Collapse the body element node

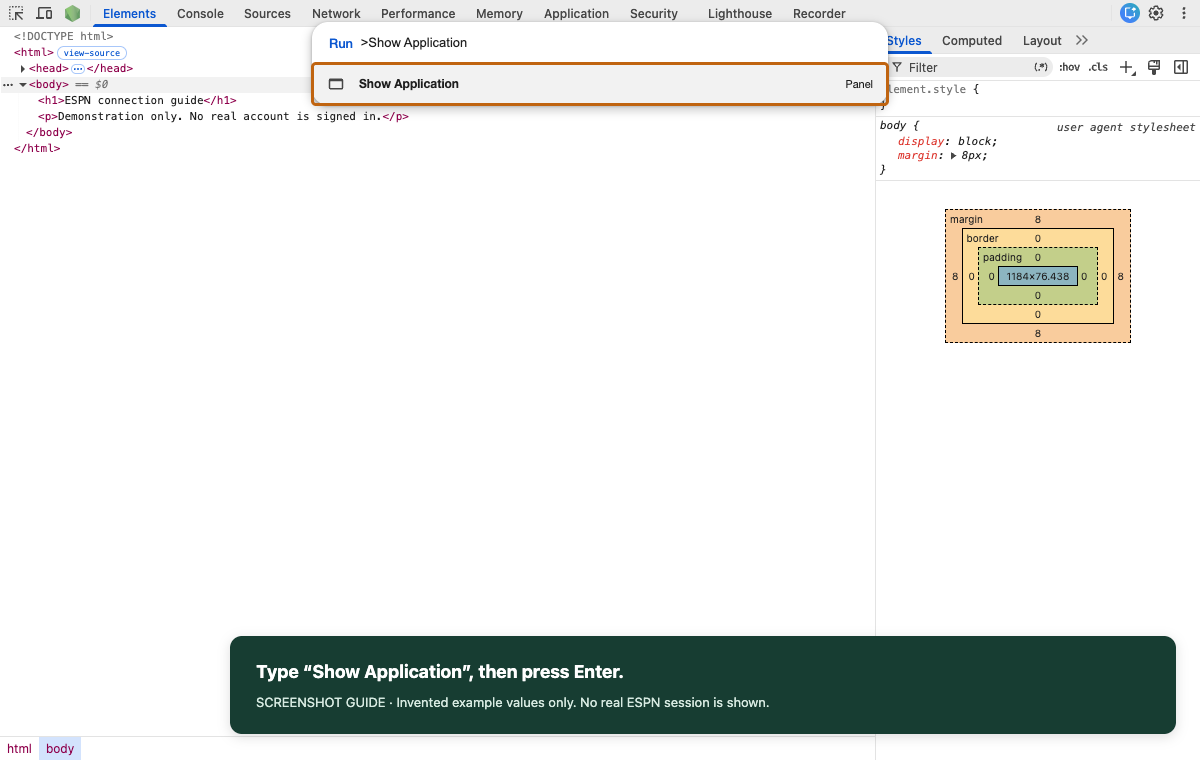23,84
